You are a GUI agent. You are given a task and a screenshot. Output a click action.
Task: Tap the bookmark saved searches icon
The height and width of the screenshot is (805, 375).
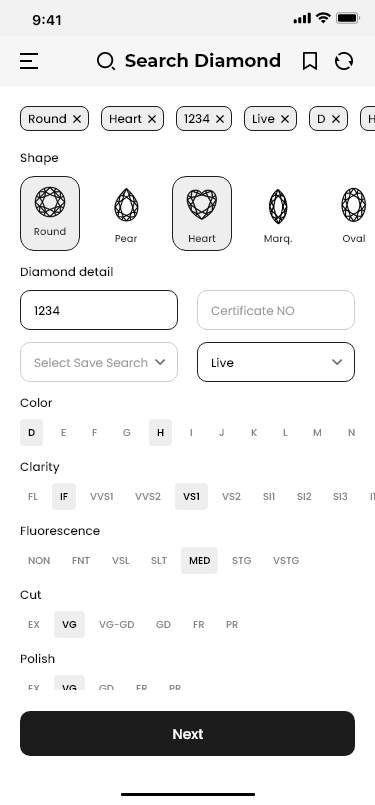coord(310,61)
